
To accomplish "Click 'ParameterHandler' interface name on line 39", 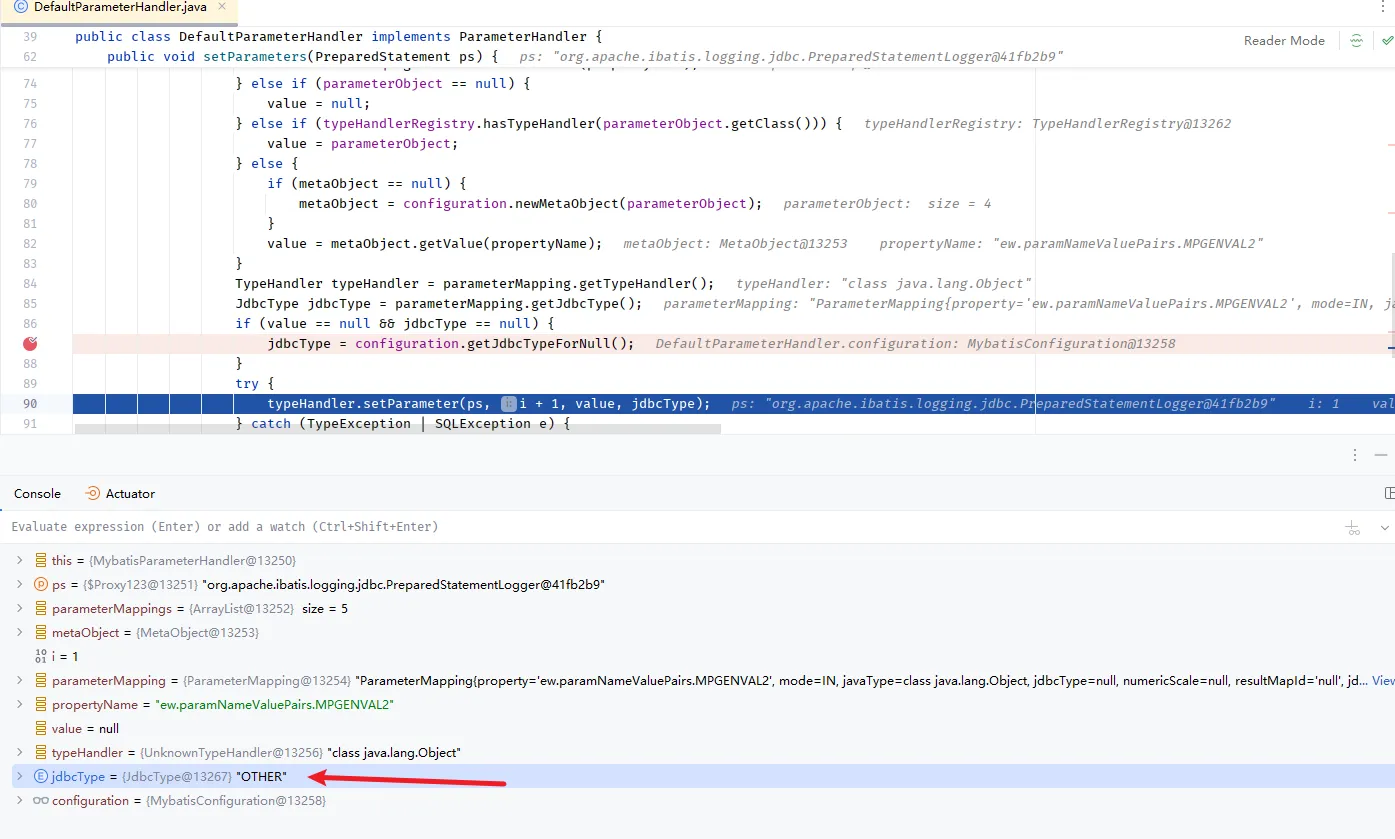I will tap(523, 37).
